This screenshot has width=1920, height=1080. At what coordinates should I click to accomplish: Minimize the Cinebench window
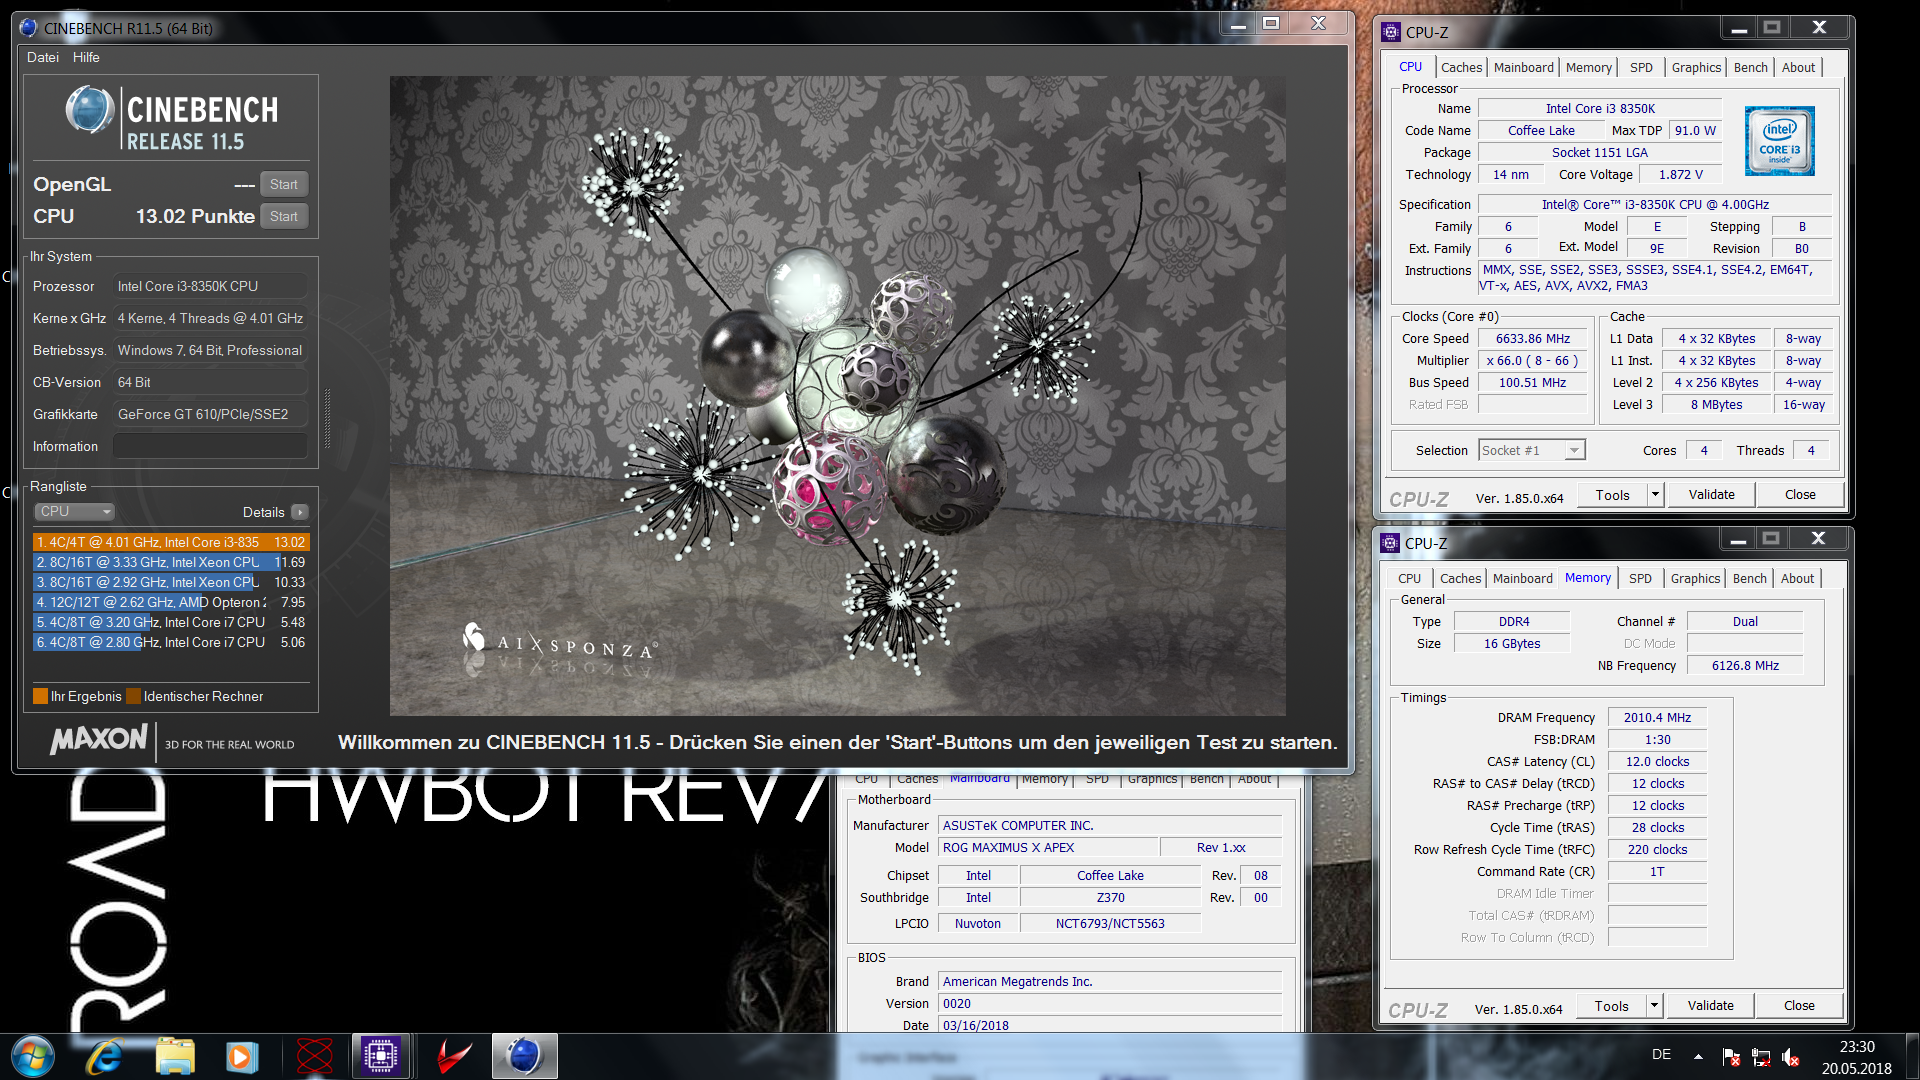click(1238, 25)
